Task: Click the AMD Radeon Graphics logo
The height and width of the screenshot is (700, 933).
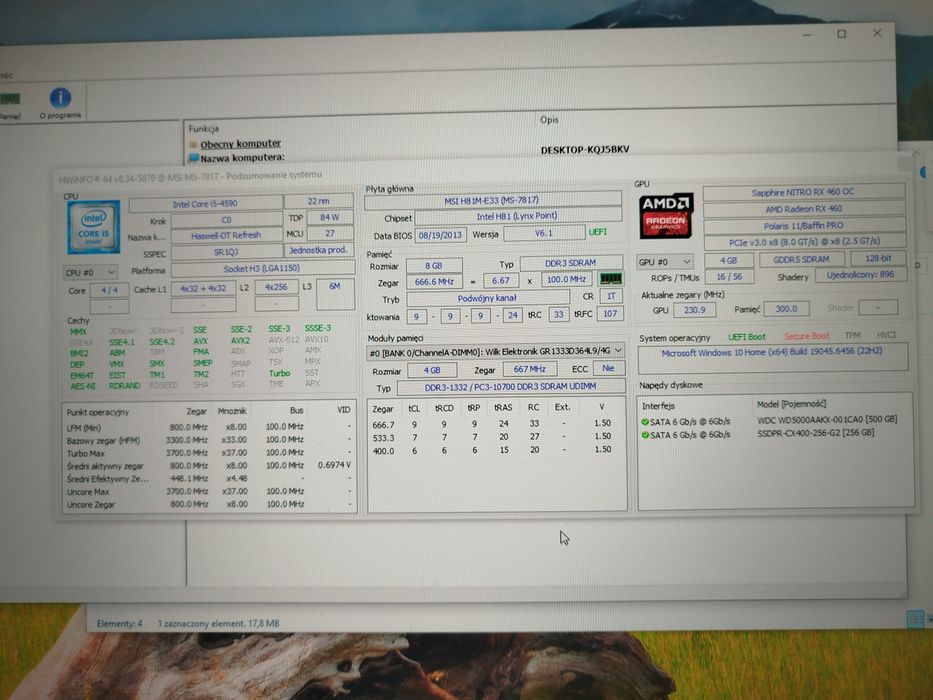Action: click(666, 215)
